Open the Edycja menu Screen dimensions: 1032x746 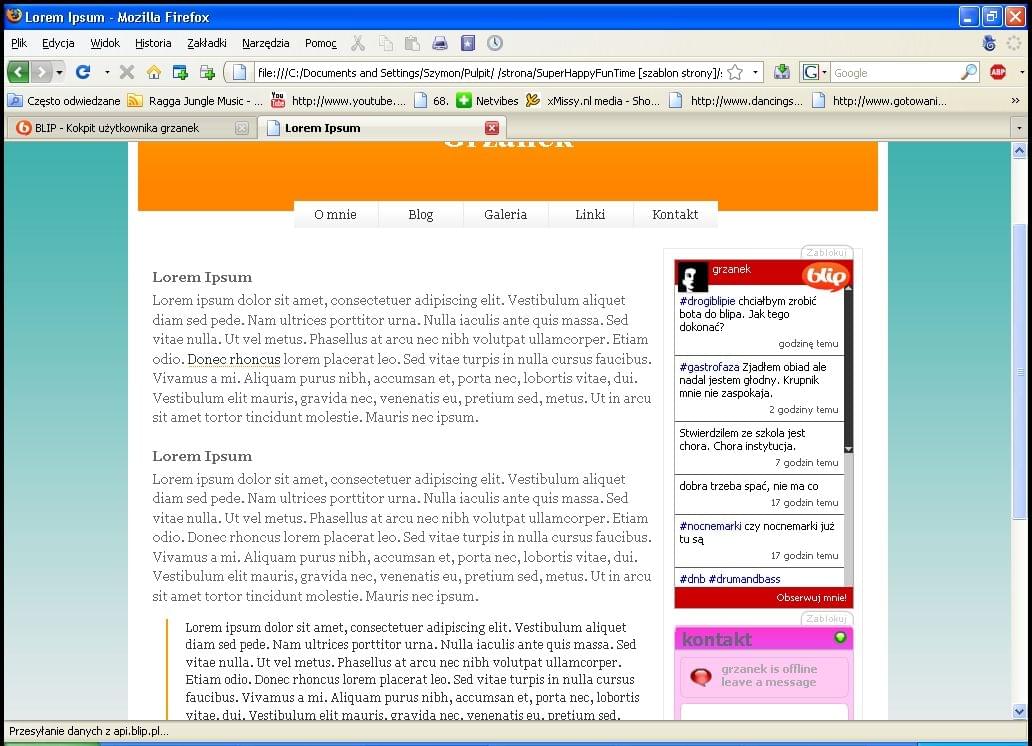[x=58, y=43]
